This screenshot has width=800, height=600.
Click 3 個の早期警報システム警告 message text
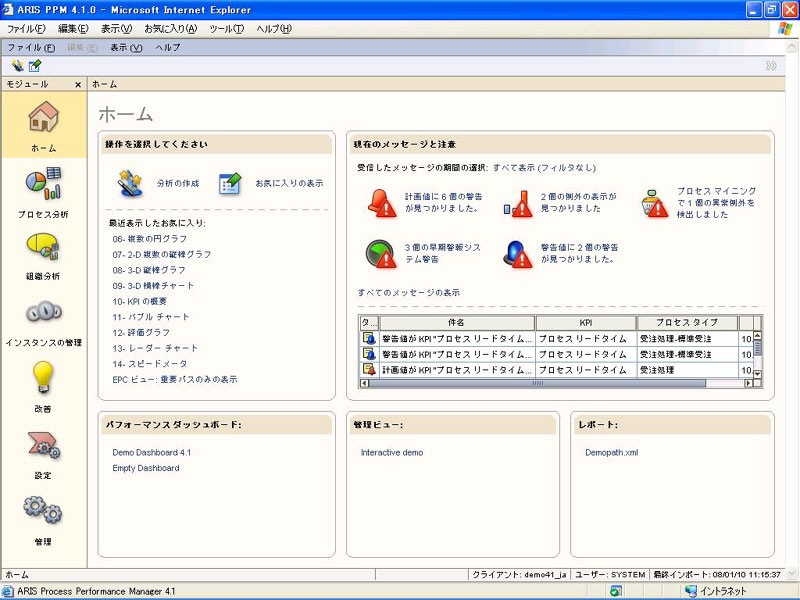[x=442, y=253]
